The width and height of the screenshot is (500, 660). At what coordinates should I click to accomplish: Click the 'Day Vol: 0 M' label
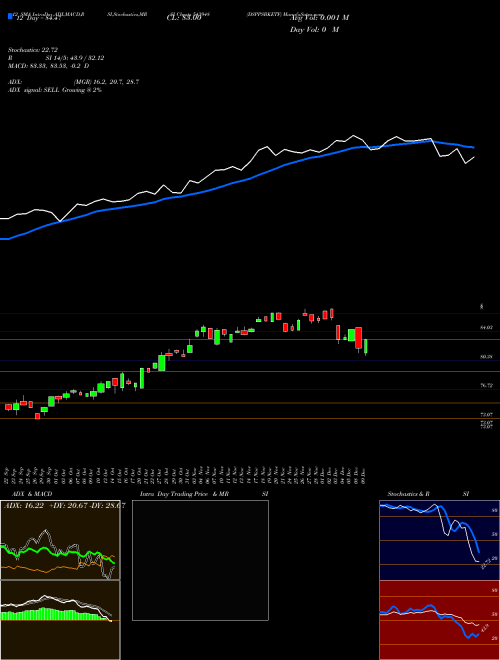[314, 30]
